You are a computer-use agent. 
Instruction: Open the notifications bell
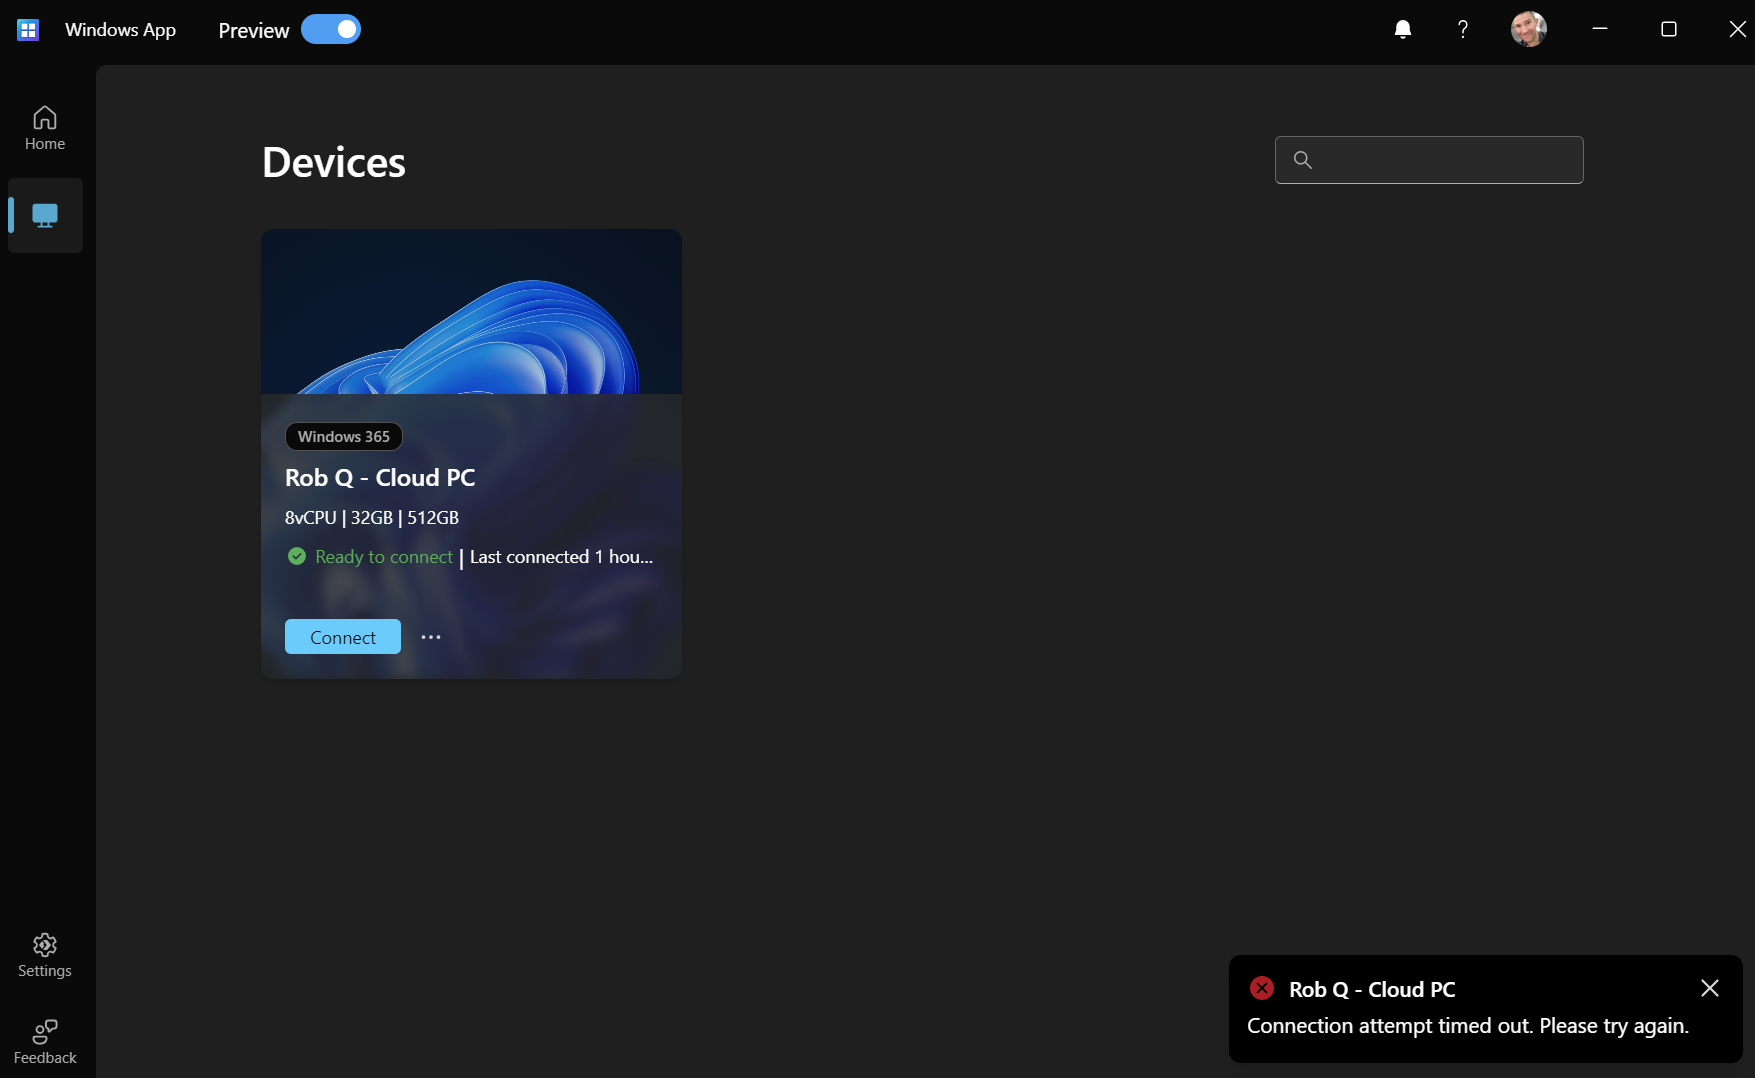coord(1403,29)
